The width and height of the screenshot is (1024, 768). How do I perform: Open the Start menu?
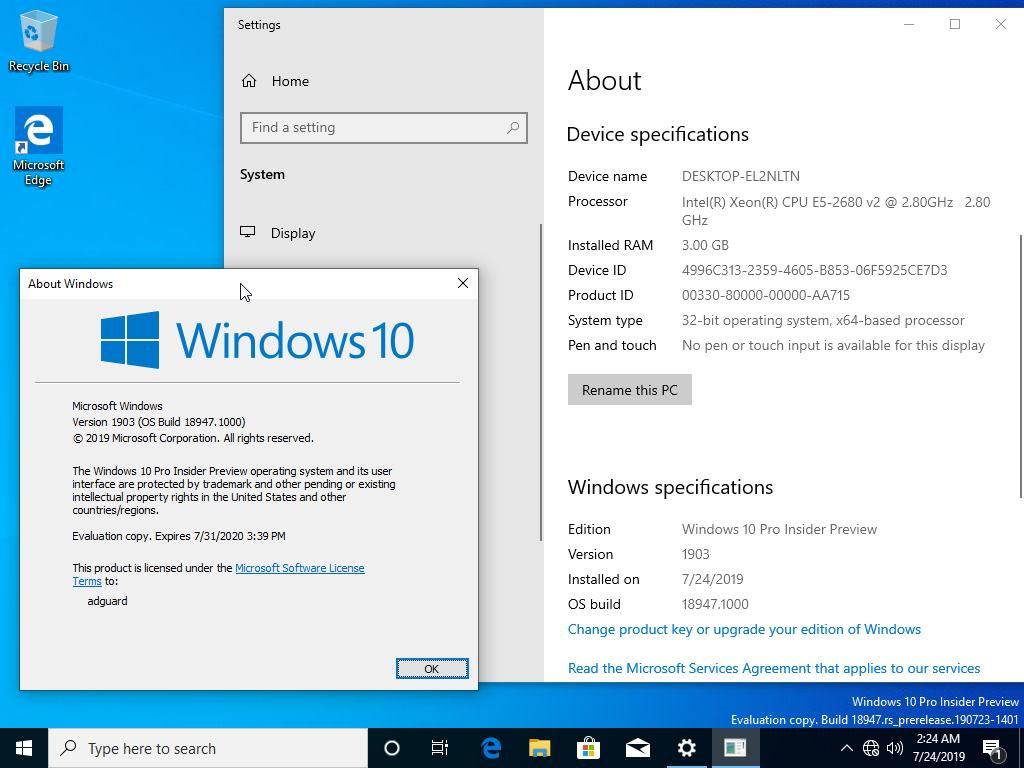tap(24, 748)
